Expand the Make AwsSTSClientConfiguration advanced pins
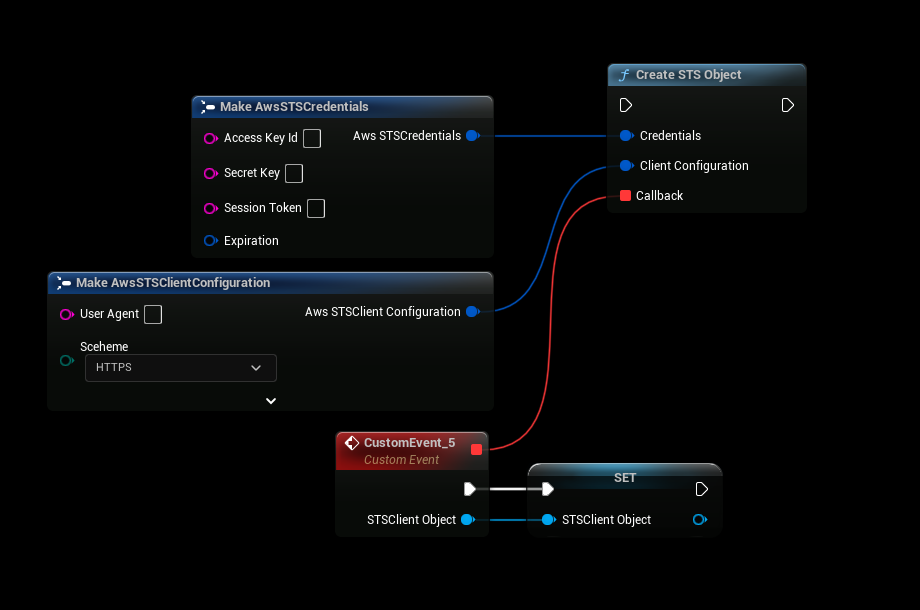920x610 pixels. (x=270, y=401)
